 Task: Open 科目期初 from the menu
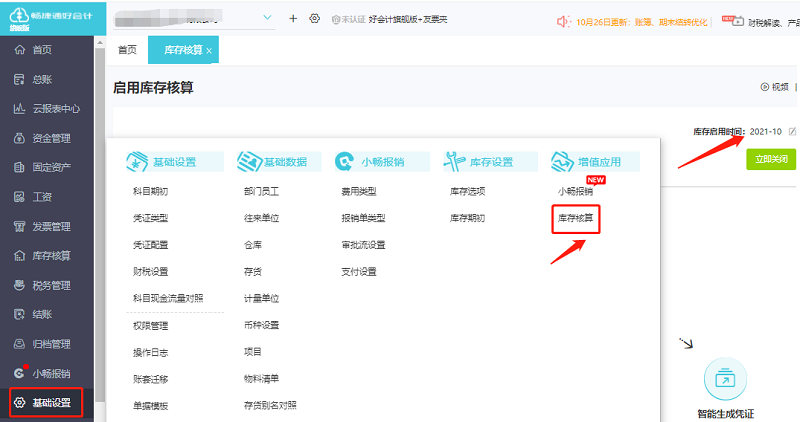(x=151, y=191)
